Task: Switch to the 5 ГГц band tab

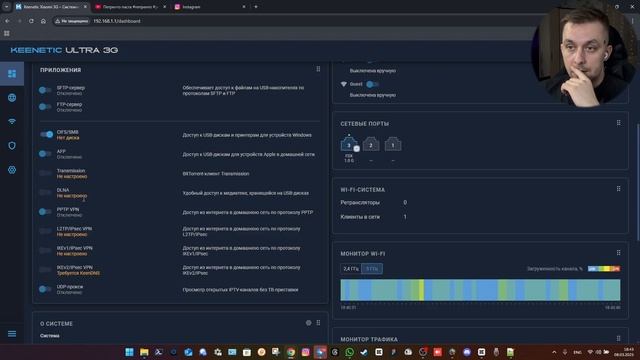Action: point(372,269)
